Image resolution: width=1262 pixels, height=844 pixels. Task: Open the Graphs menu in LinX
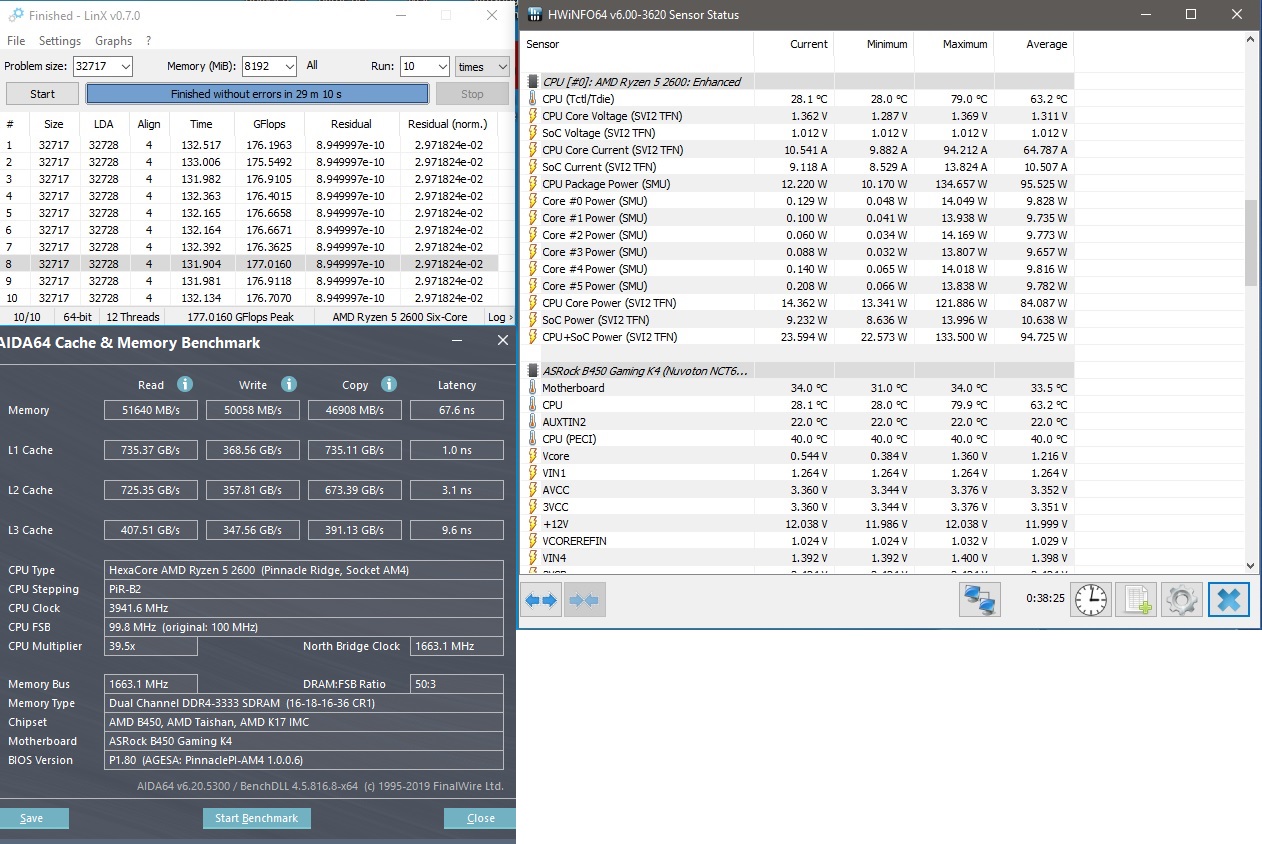click(113, 41)
